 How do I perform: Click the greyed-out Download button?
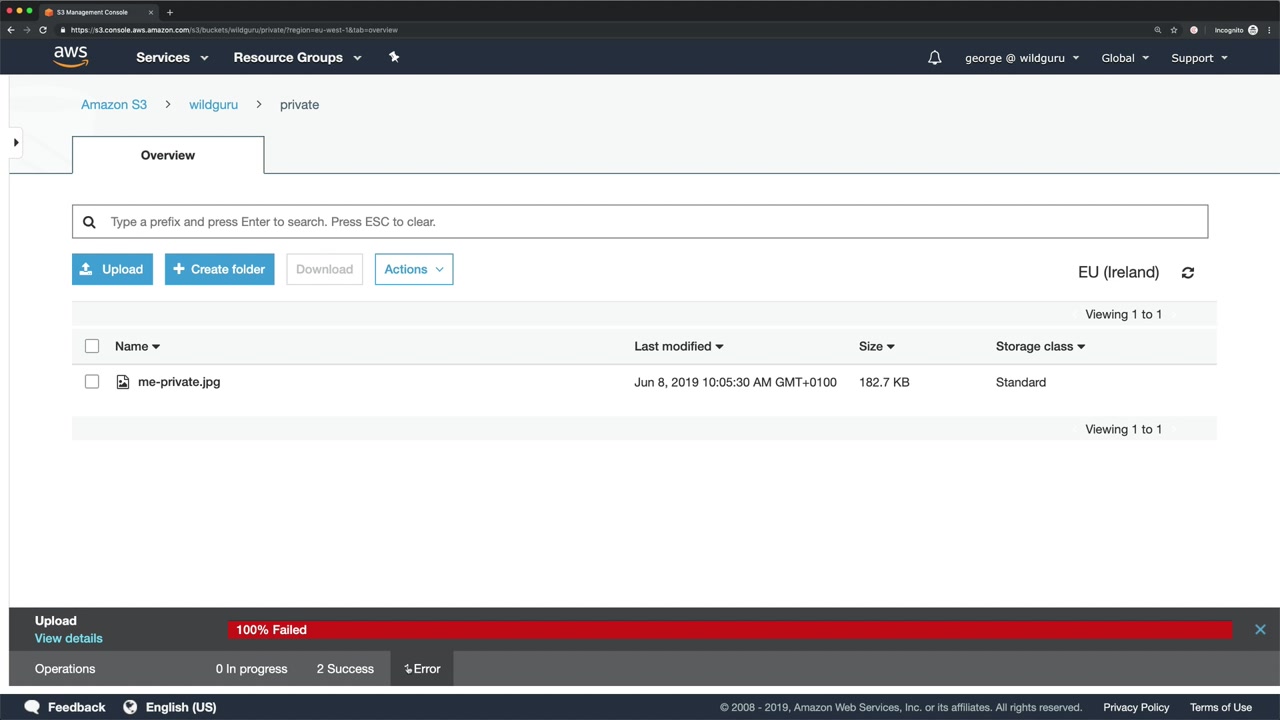coord(324,269)
